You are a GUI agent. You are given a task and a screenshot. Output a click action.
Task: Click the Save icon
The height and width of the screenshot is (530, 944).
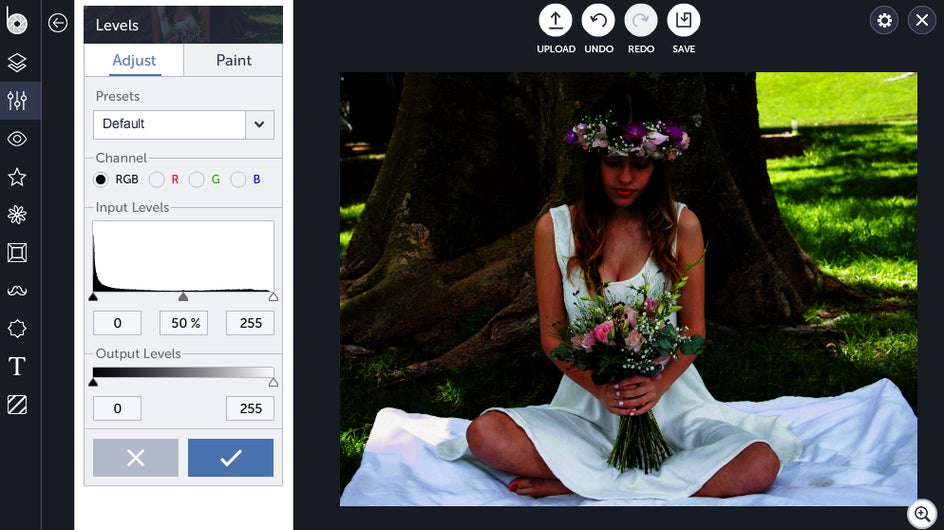tap(684, 20)
